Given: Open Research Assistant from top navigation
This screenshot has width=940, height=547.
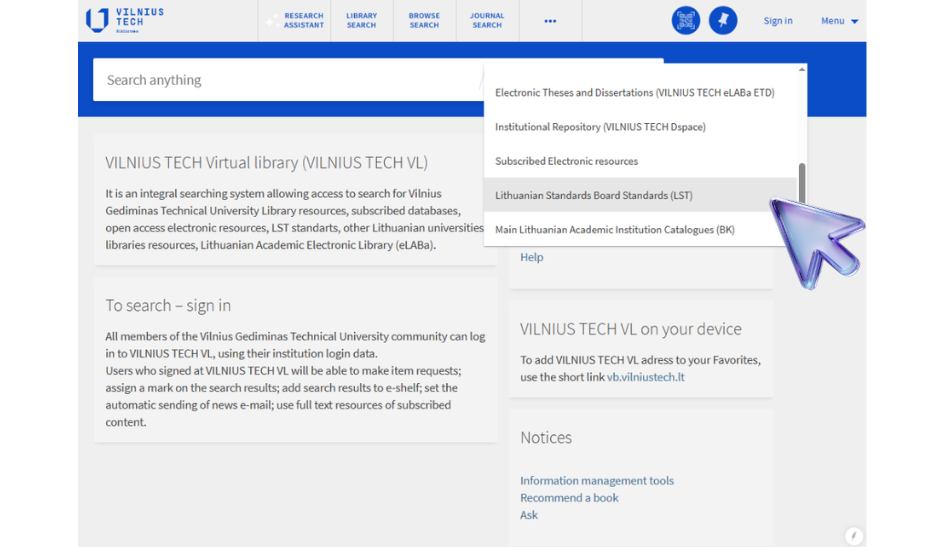Looking at the screenshot, I should click(297, 21).
